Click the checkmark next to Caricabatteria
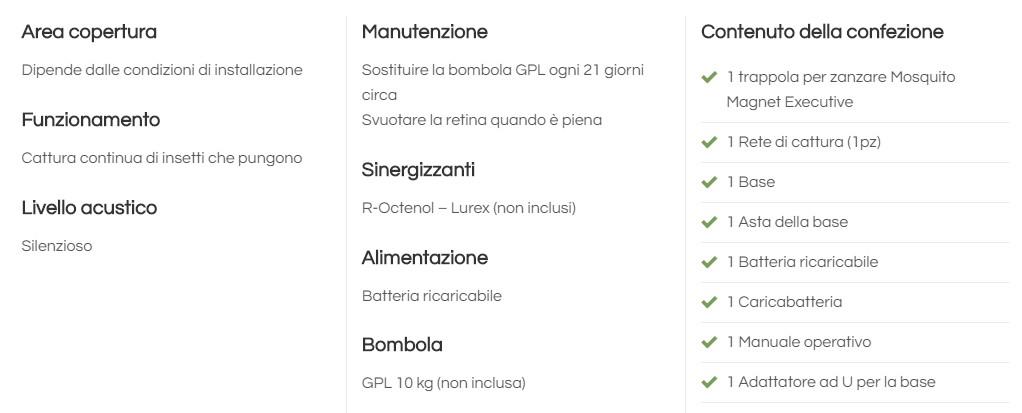The image size is (1022, 413). point(708,302)
